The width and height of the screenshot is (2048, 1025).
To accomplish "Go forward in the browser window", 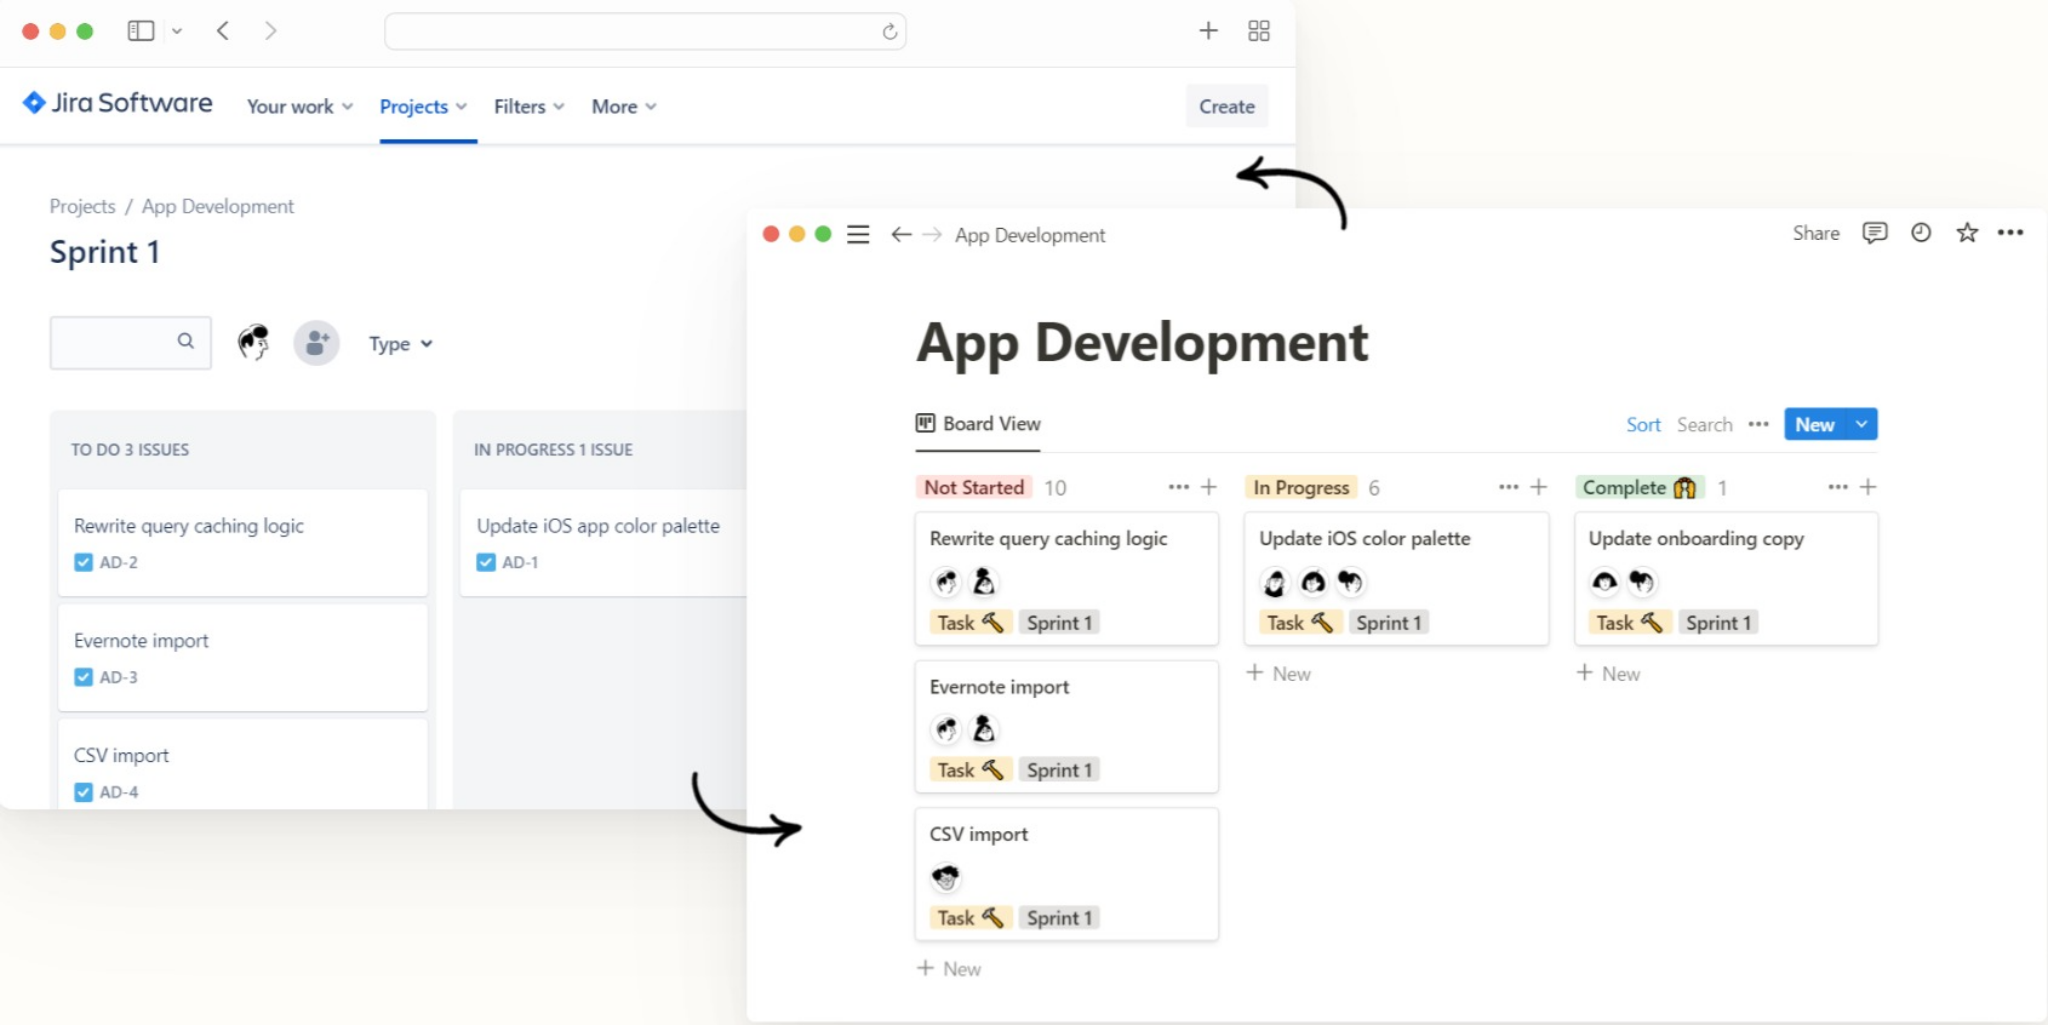I will pyautogui.click(x=270, y=31).
